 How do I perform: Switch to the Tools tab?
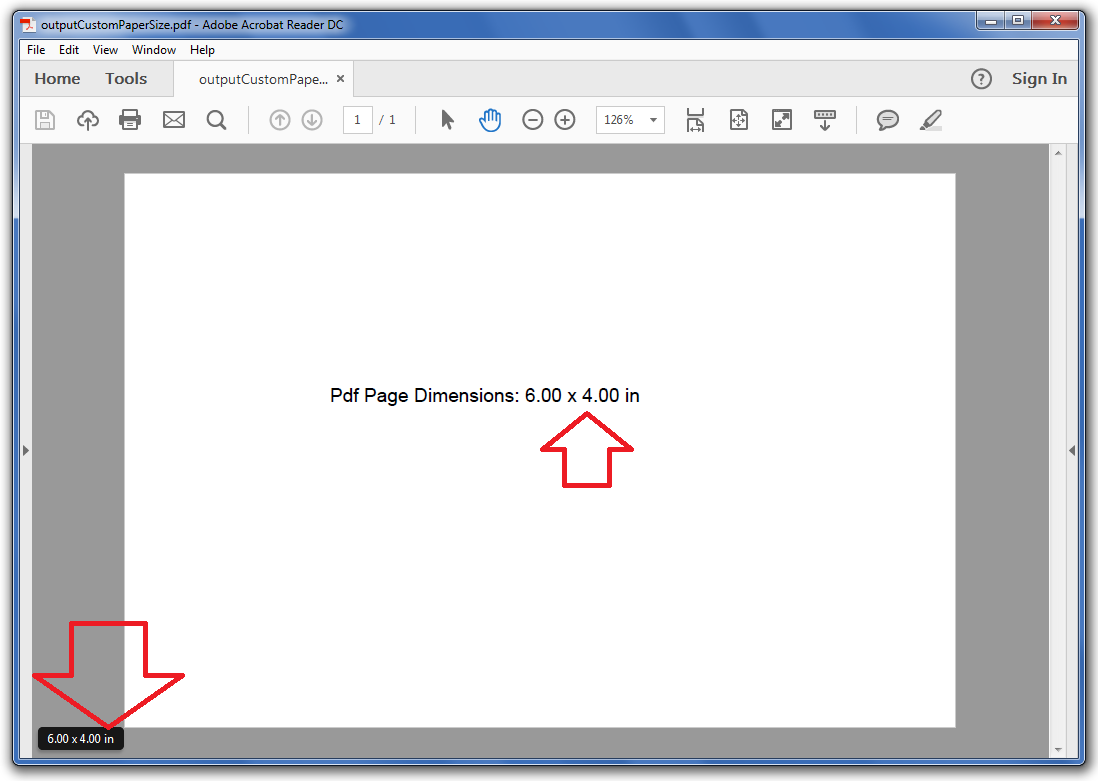pos(126,78)
